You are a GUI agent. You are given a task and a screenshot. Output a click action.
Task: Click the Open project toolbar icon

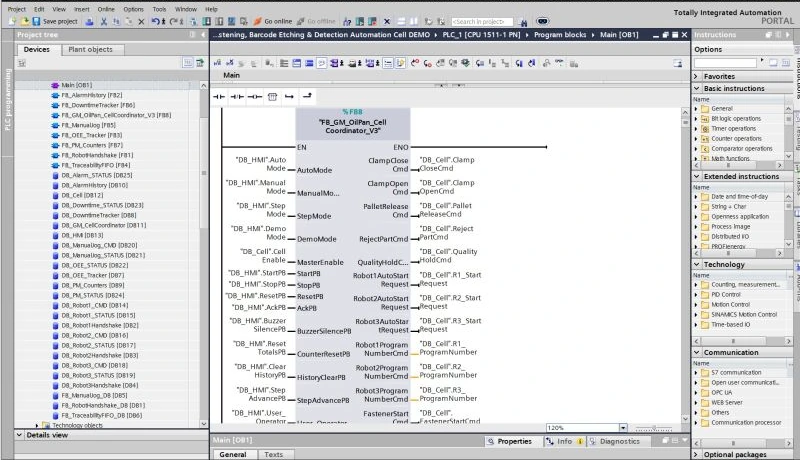pyautogui.click(x=24, y=21)
